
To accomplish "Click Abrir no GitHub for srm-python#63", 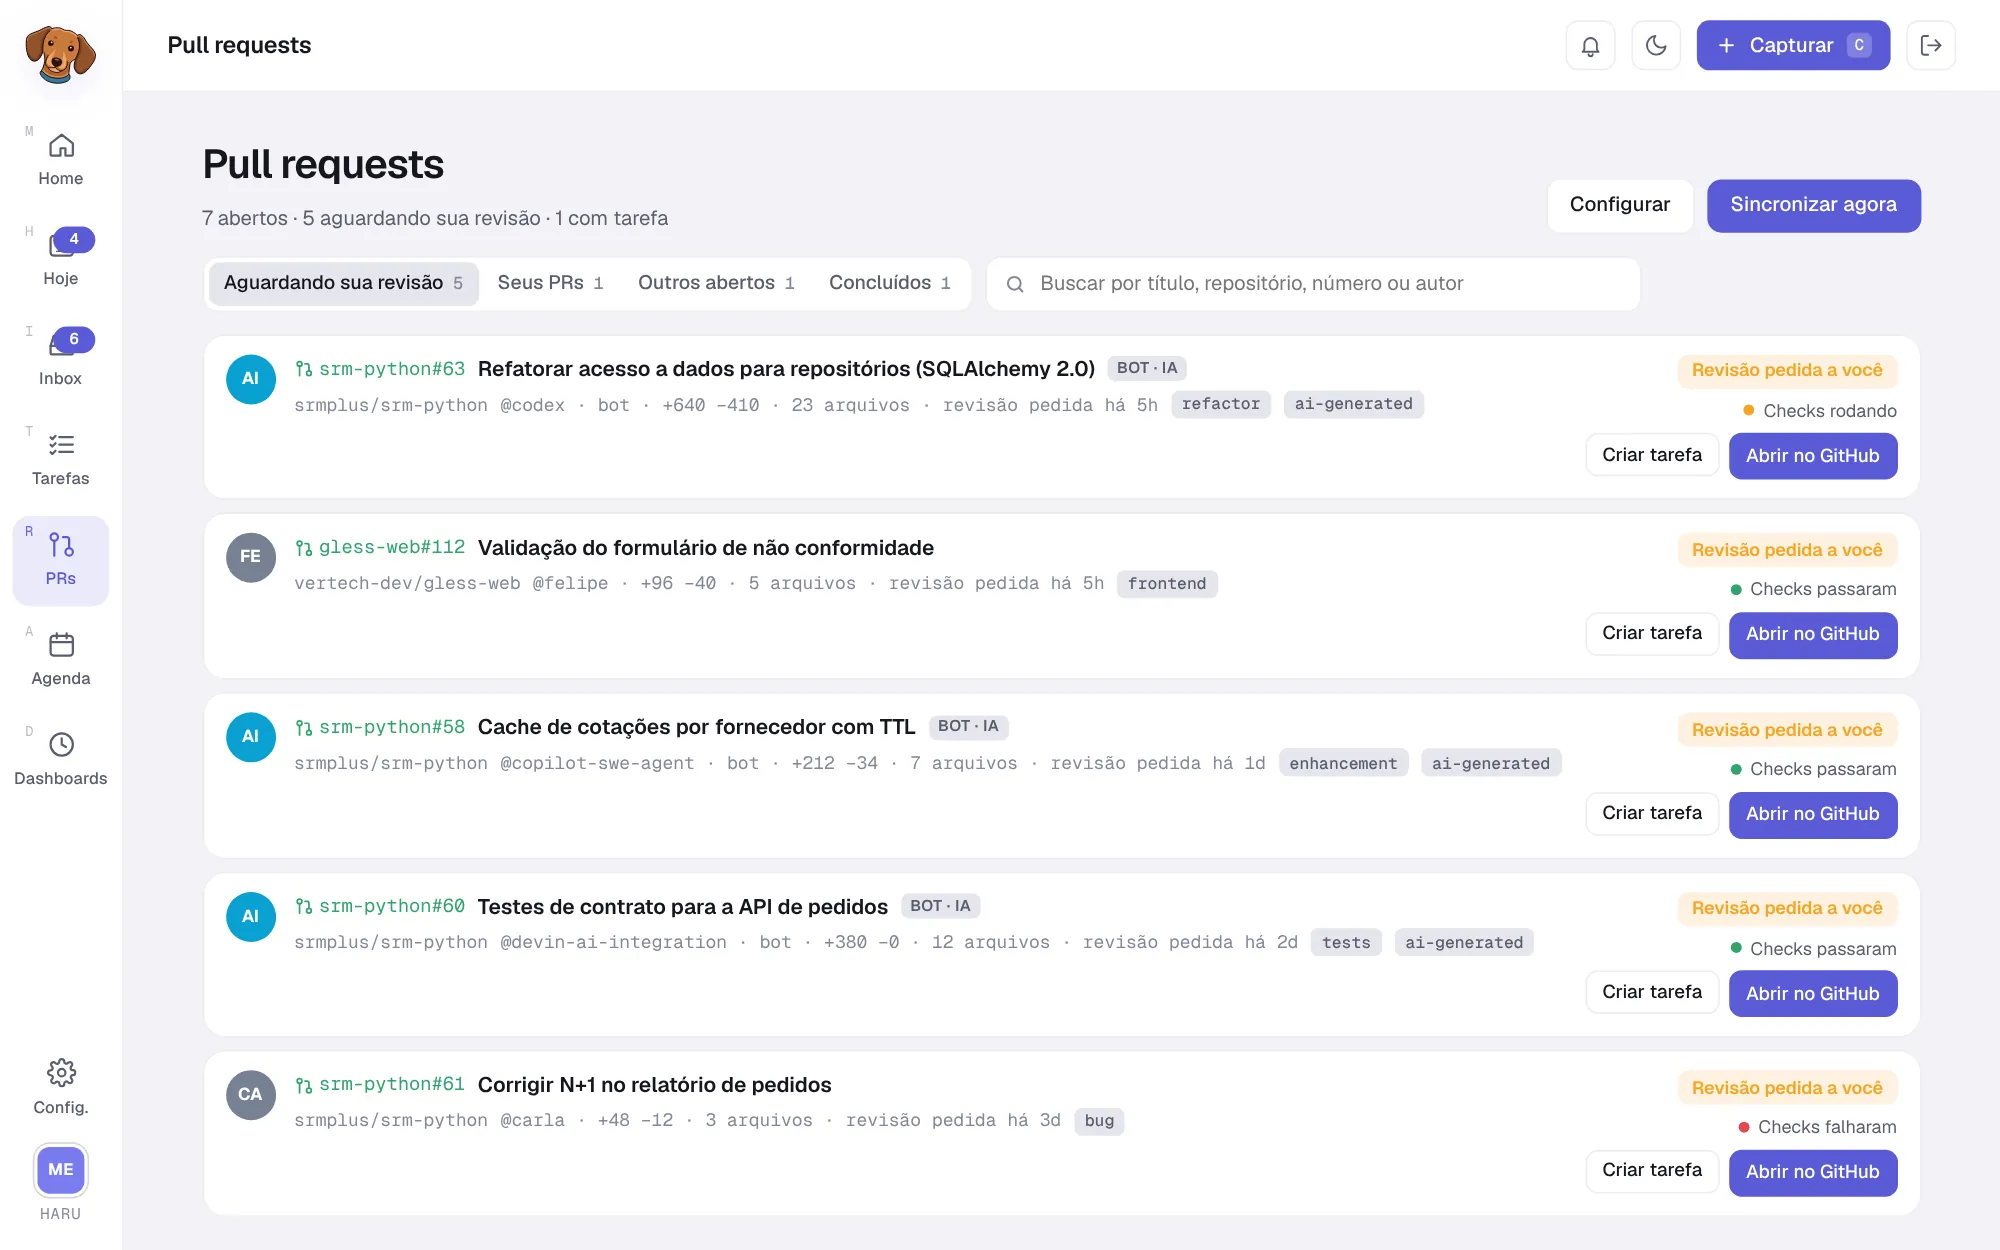I will tap(1813, 456).
